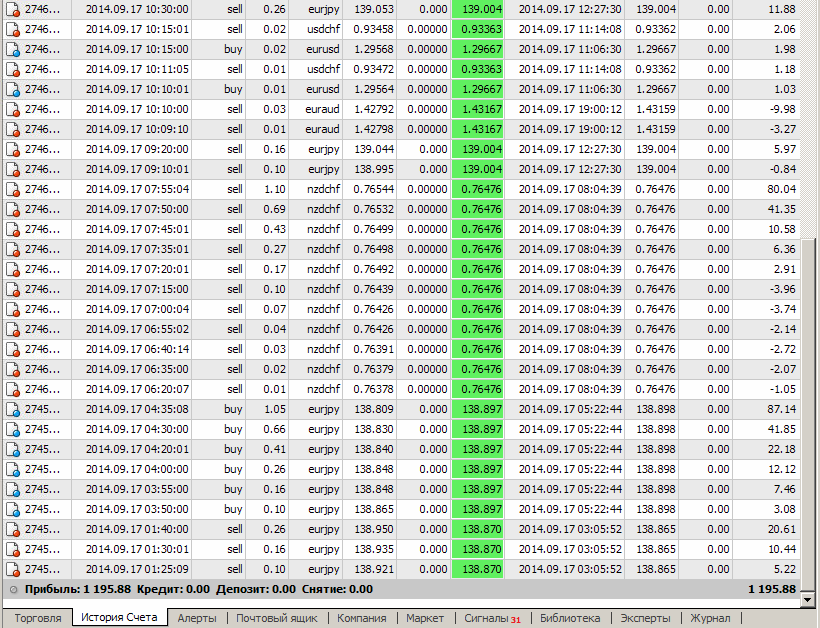Click the open price 0.93458

click(373, 29)
